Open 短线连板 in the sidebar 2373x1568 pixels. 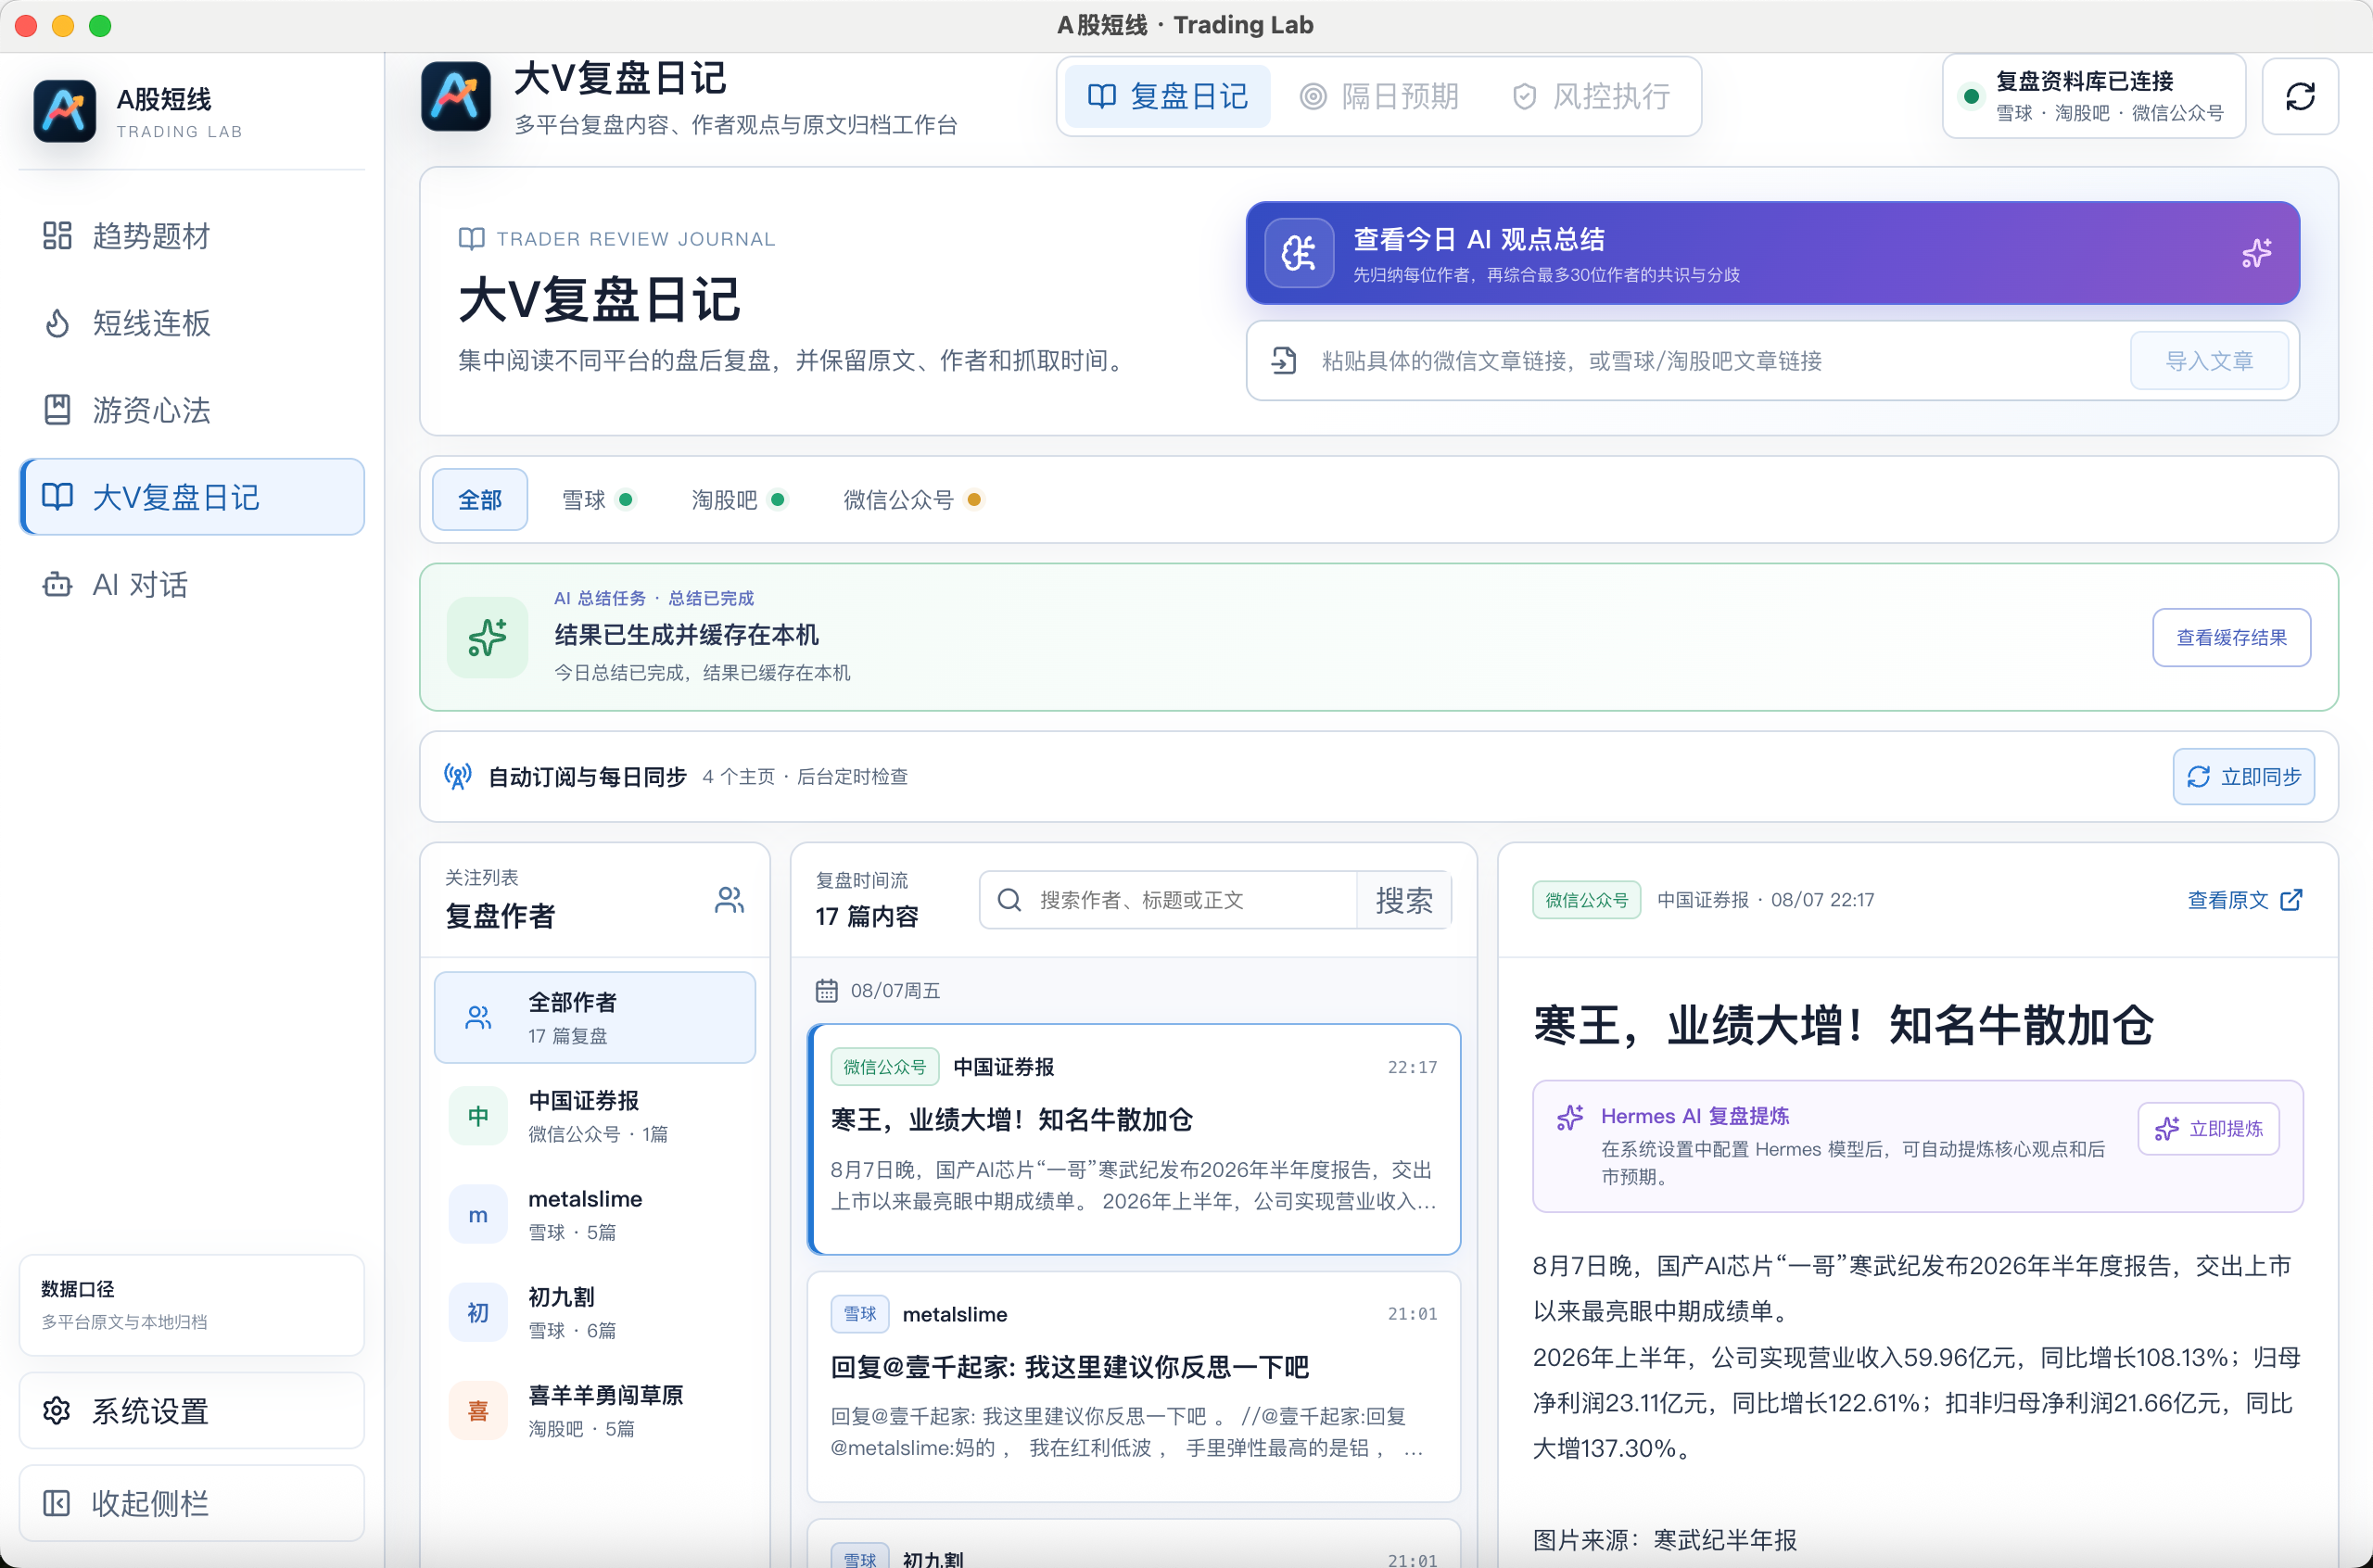pos(191,323)
